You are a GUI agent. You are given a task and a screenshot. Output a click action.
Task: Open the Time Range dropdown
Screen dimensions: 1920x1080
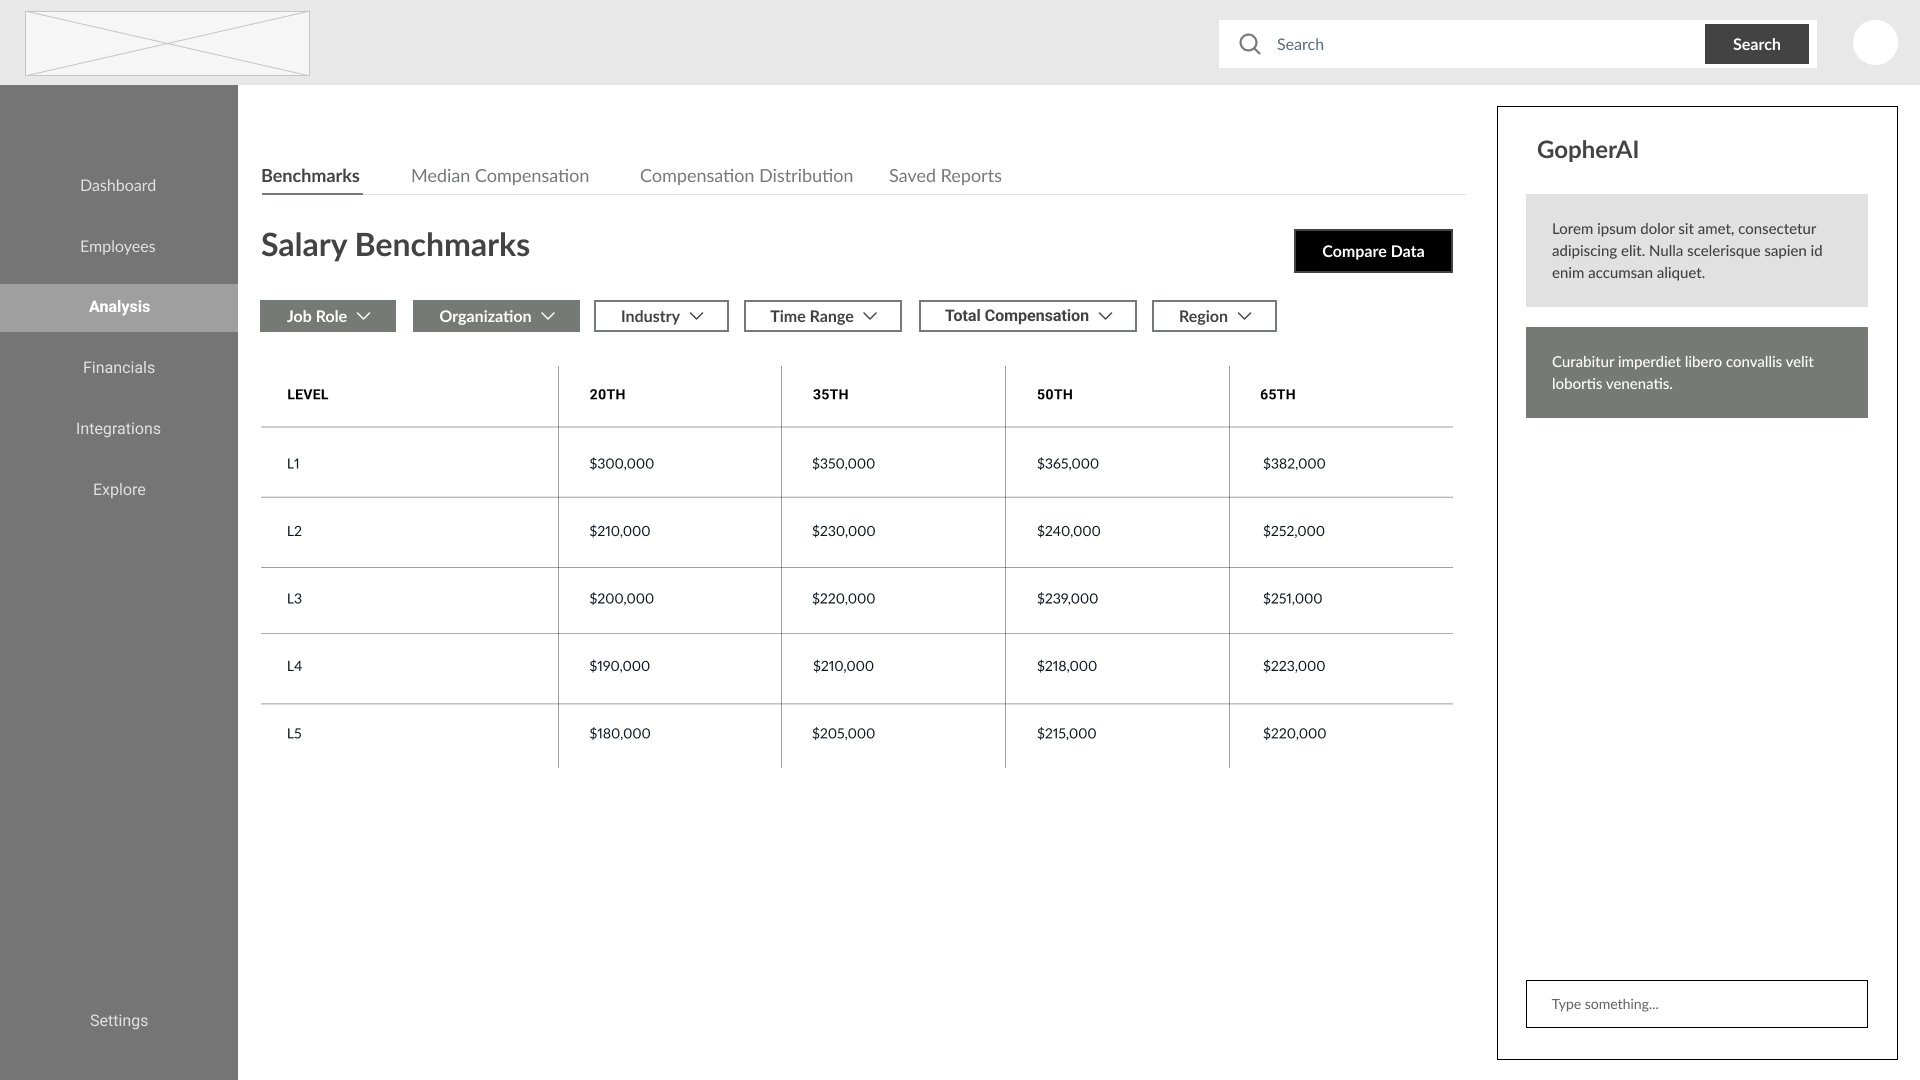822,316
